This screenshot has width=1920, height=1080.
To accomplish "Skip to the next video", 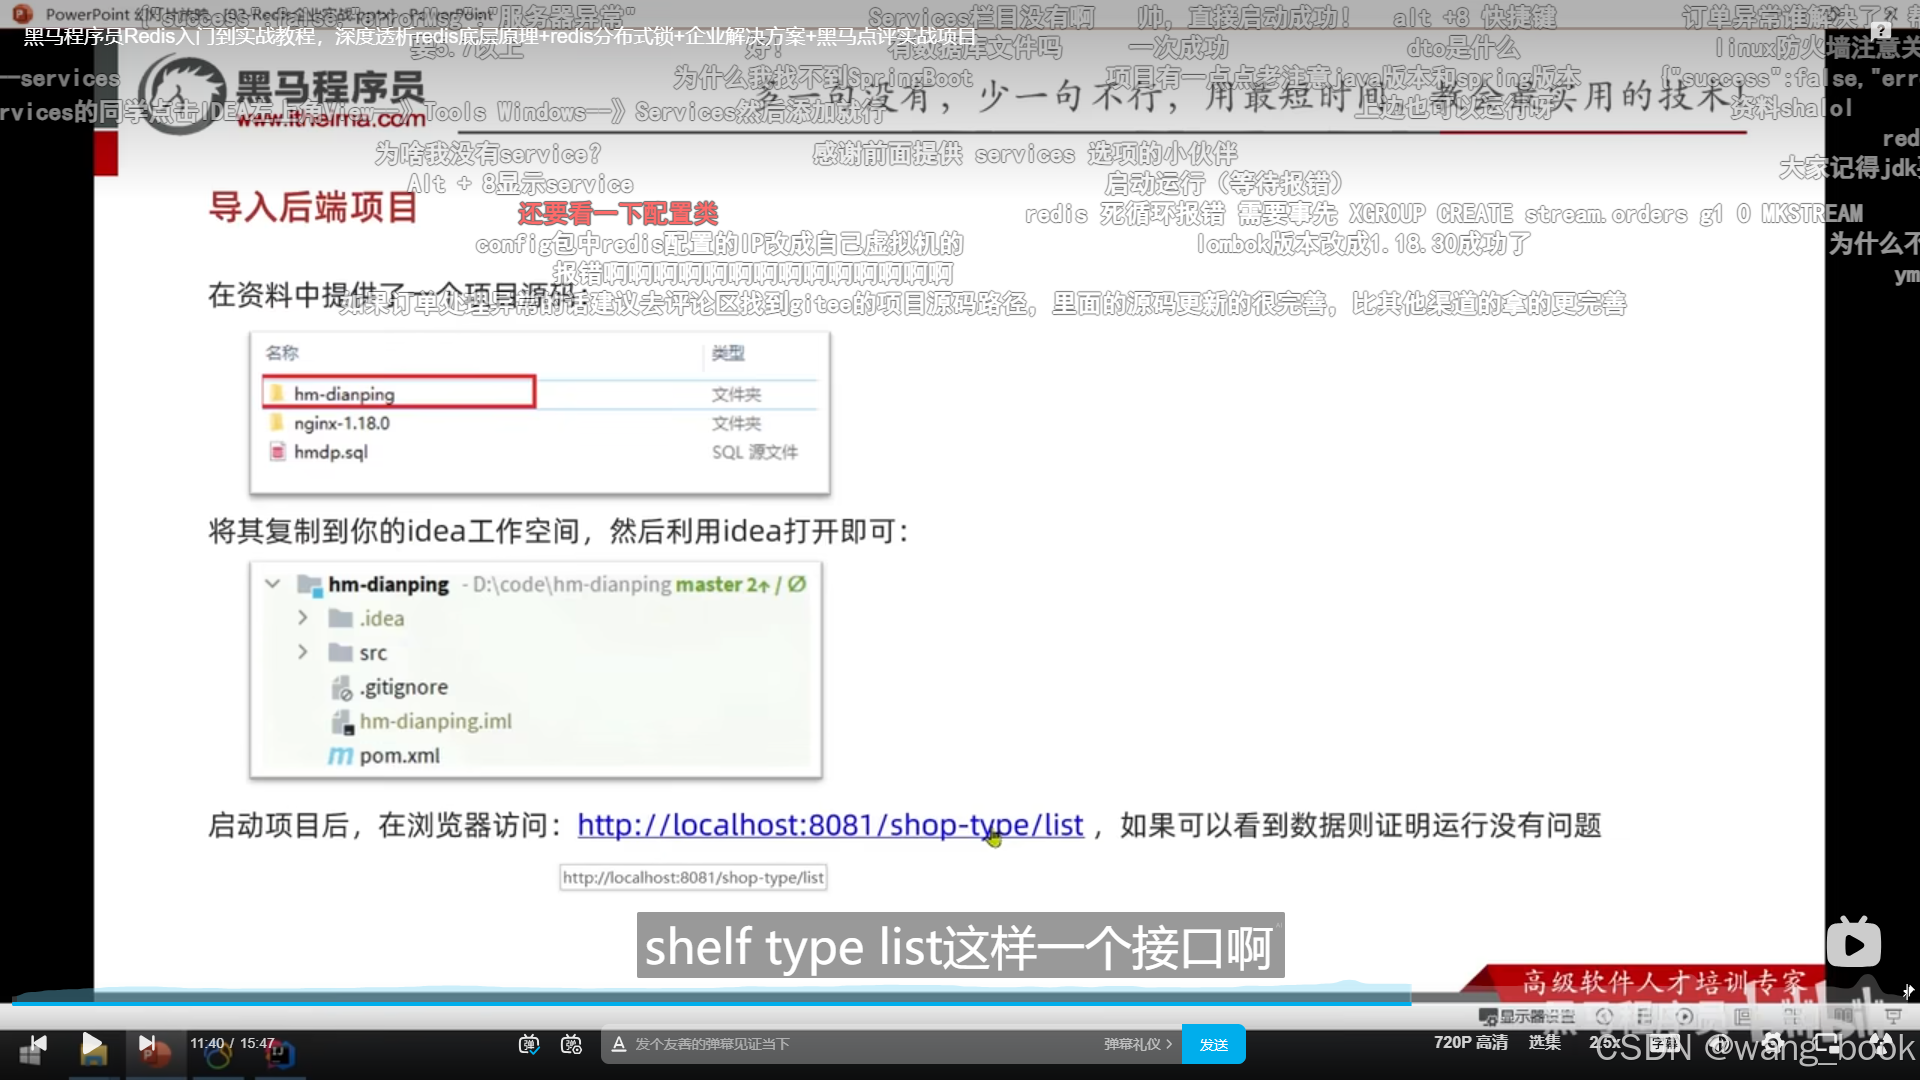I will pos(146,1044).
